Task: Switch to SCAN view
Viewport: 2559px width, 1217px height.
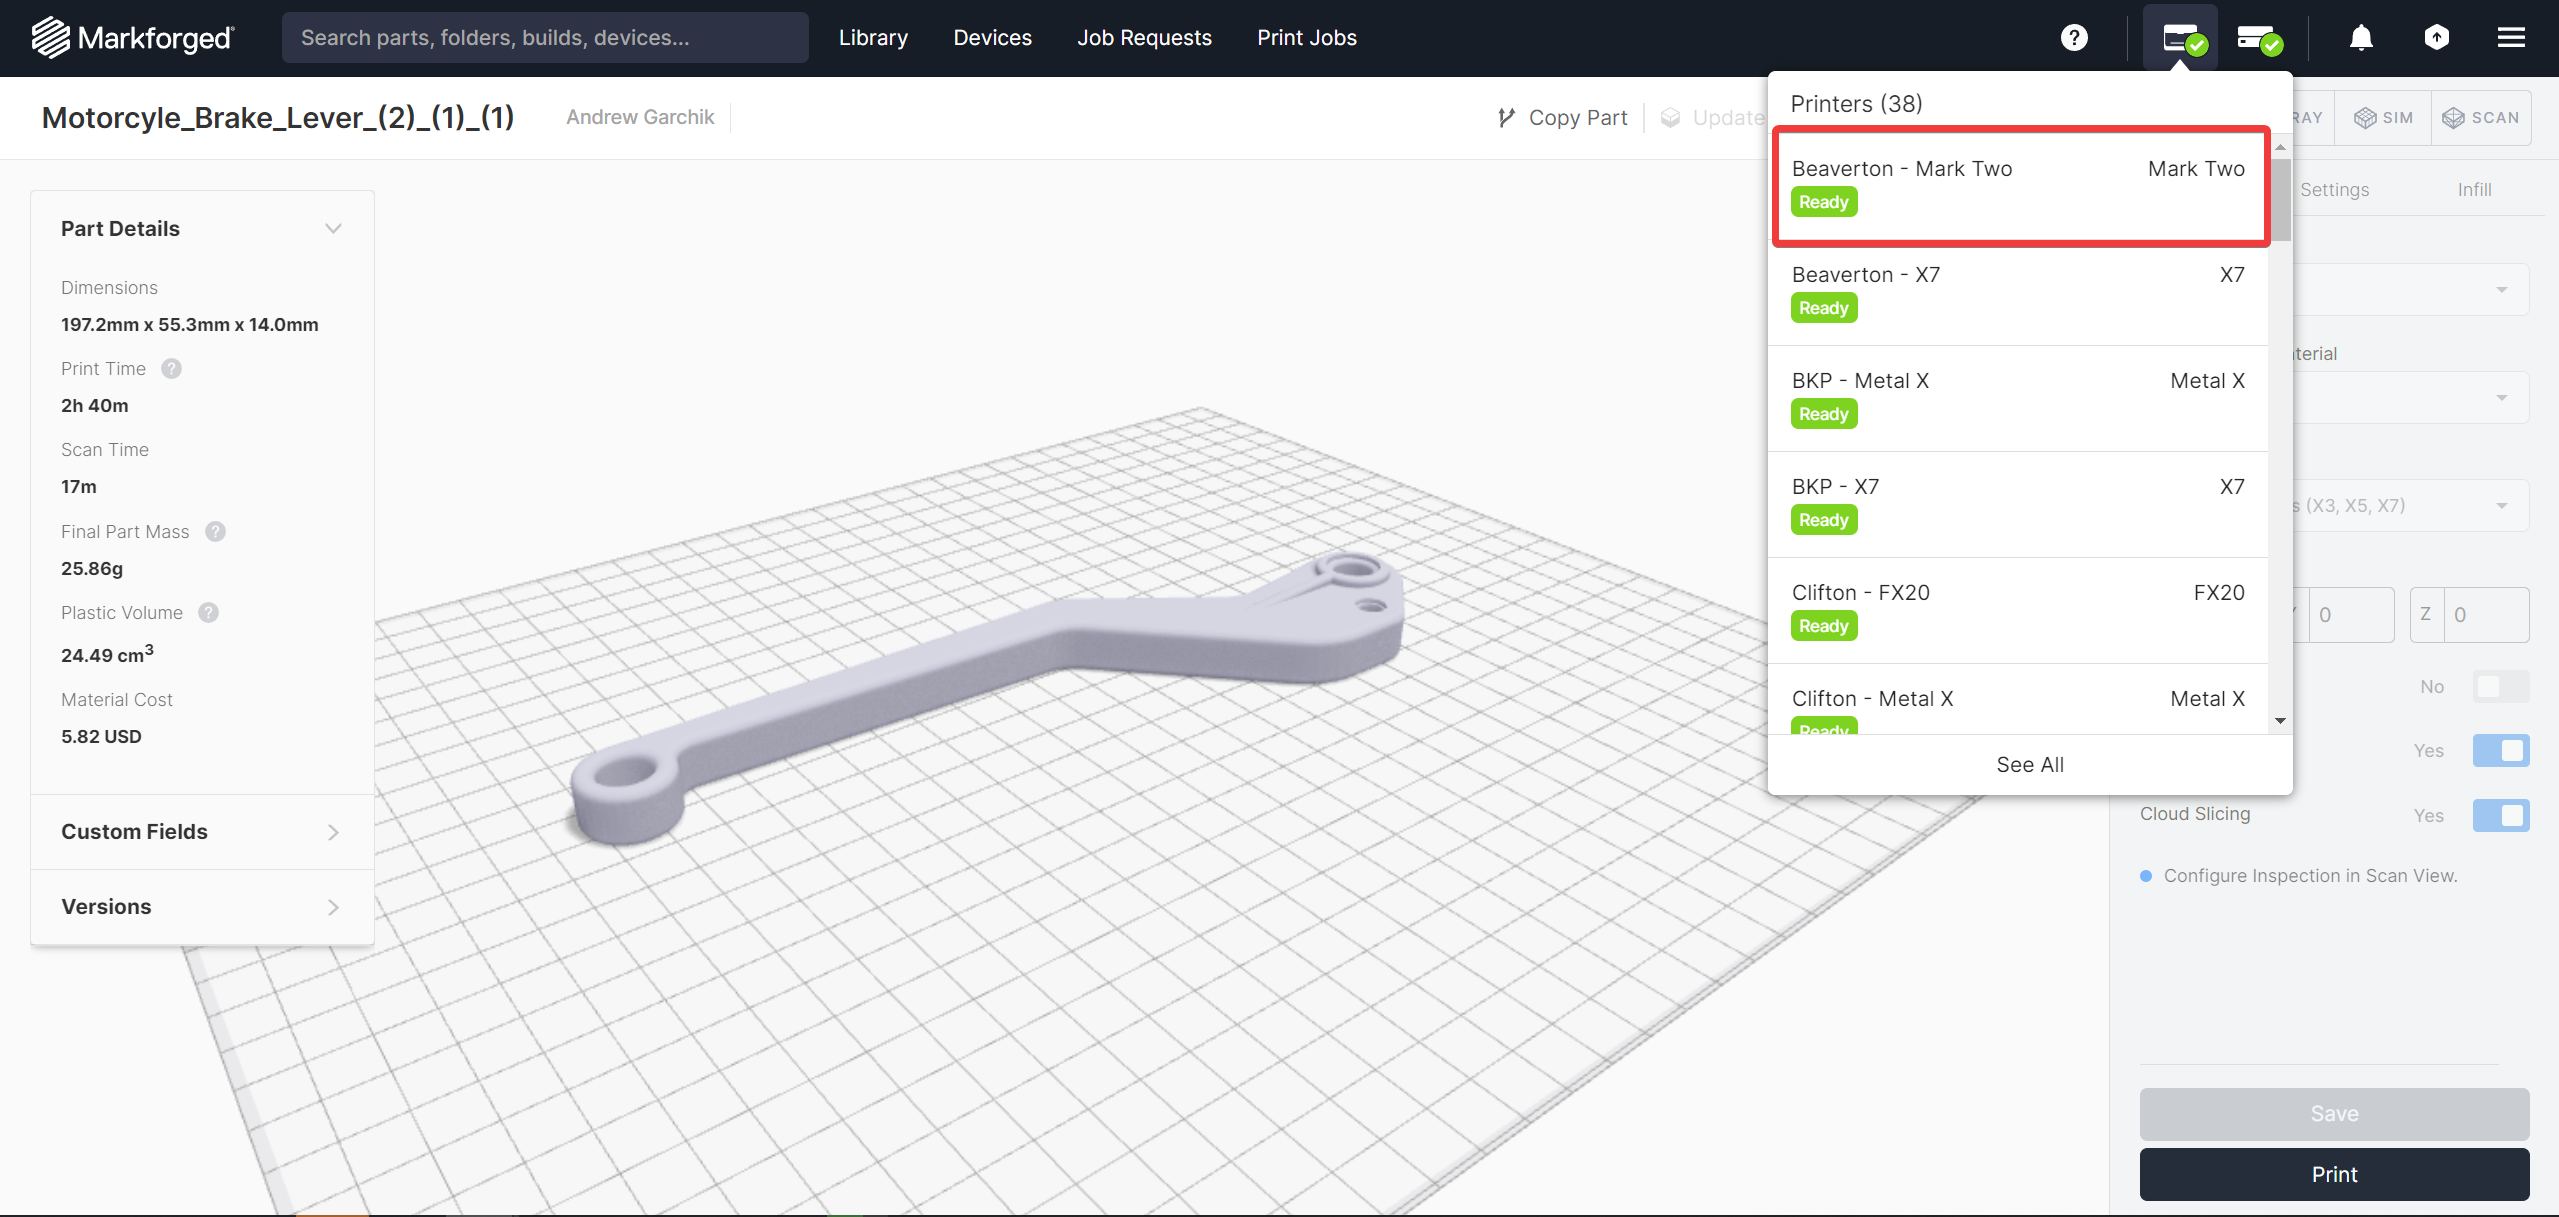Action: pos(2481,118)
